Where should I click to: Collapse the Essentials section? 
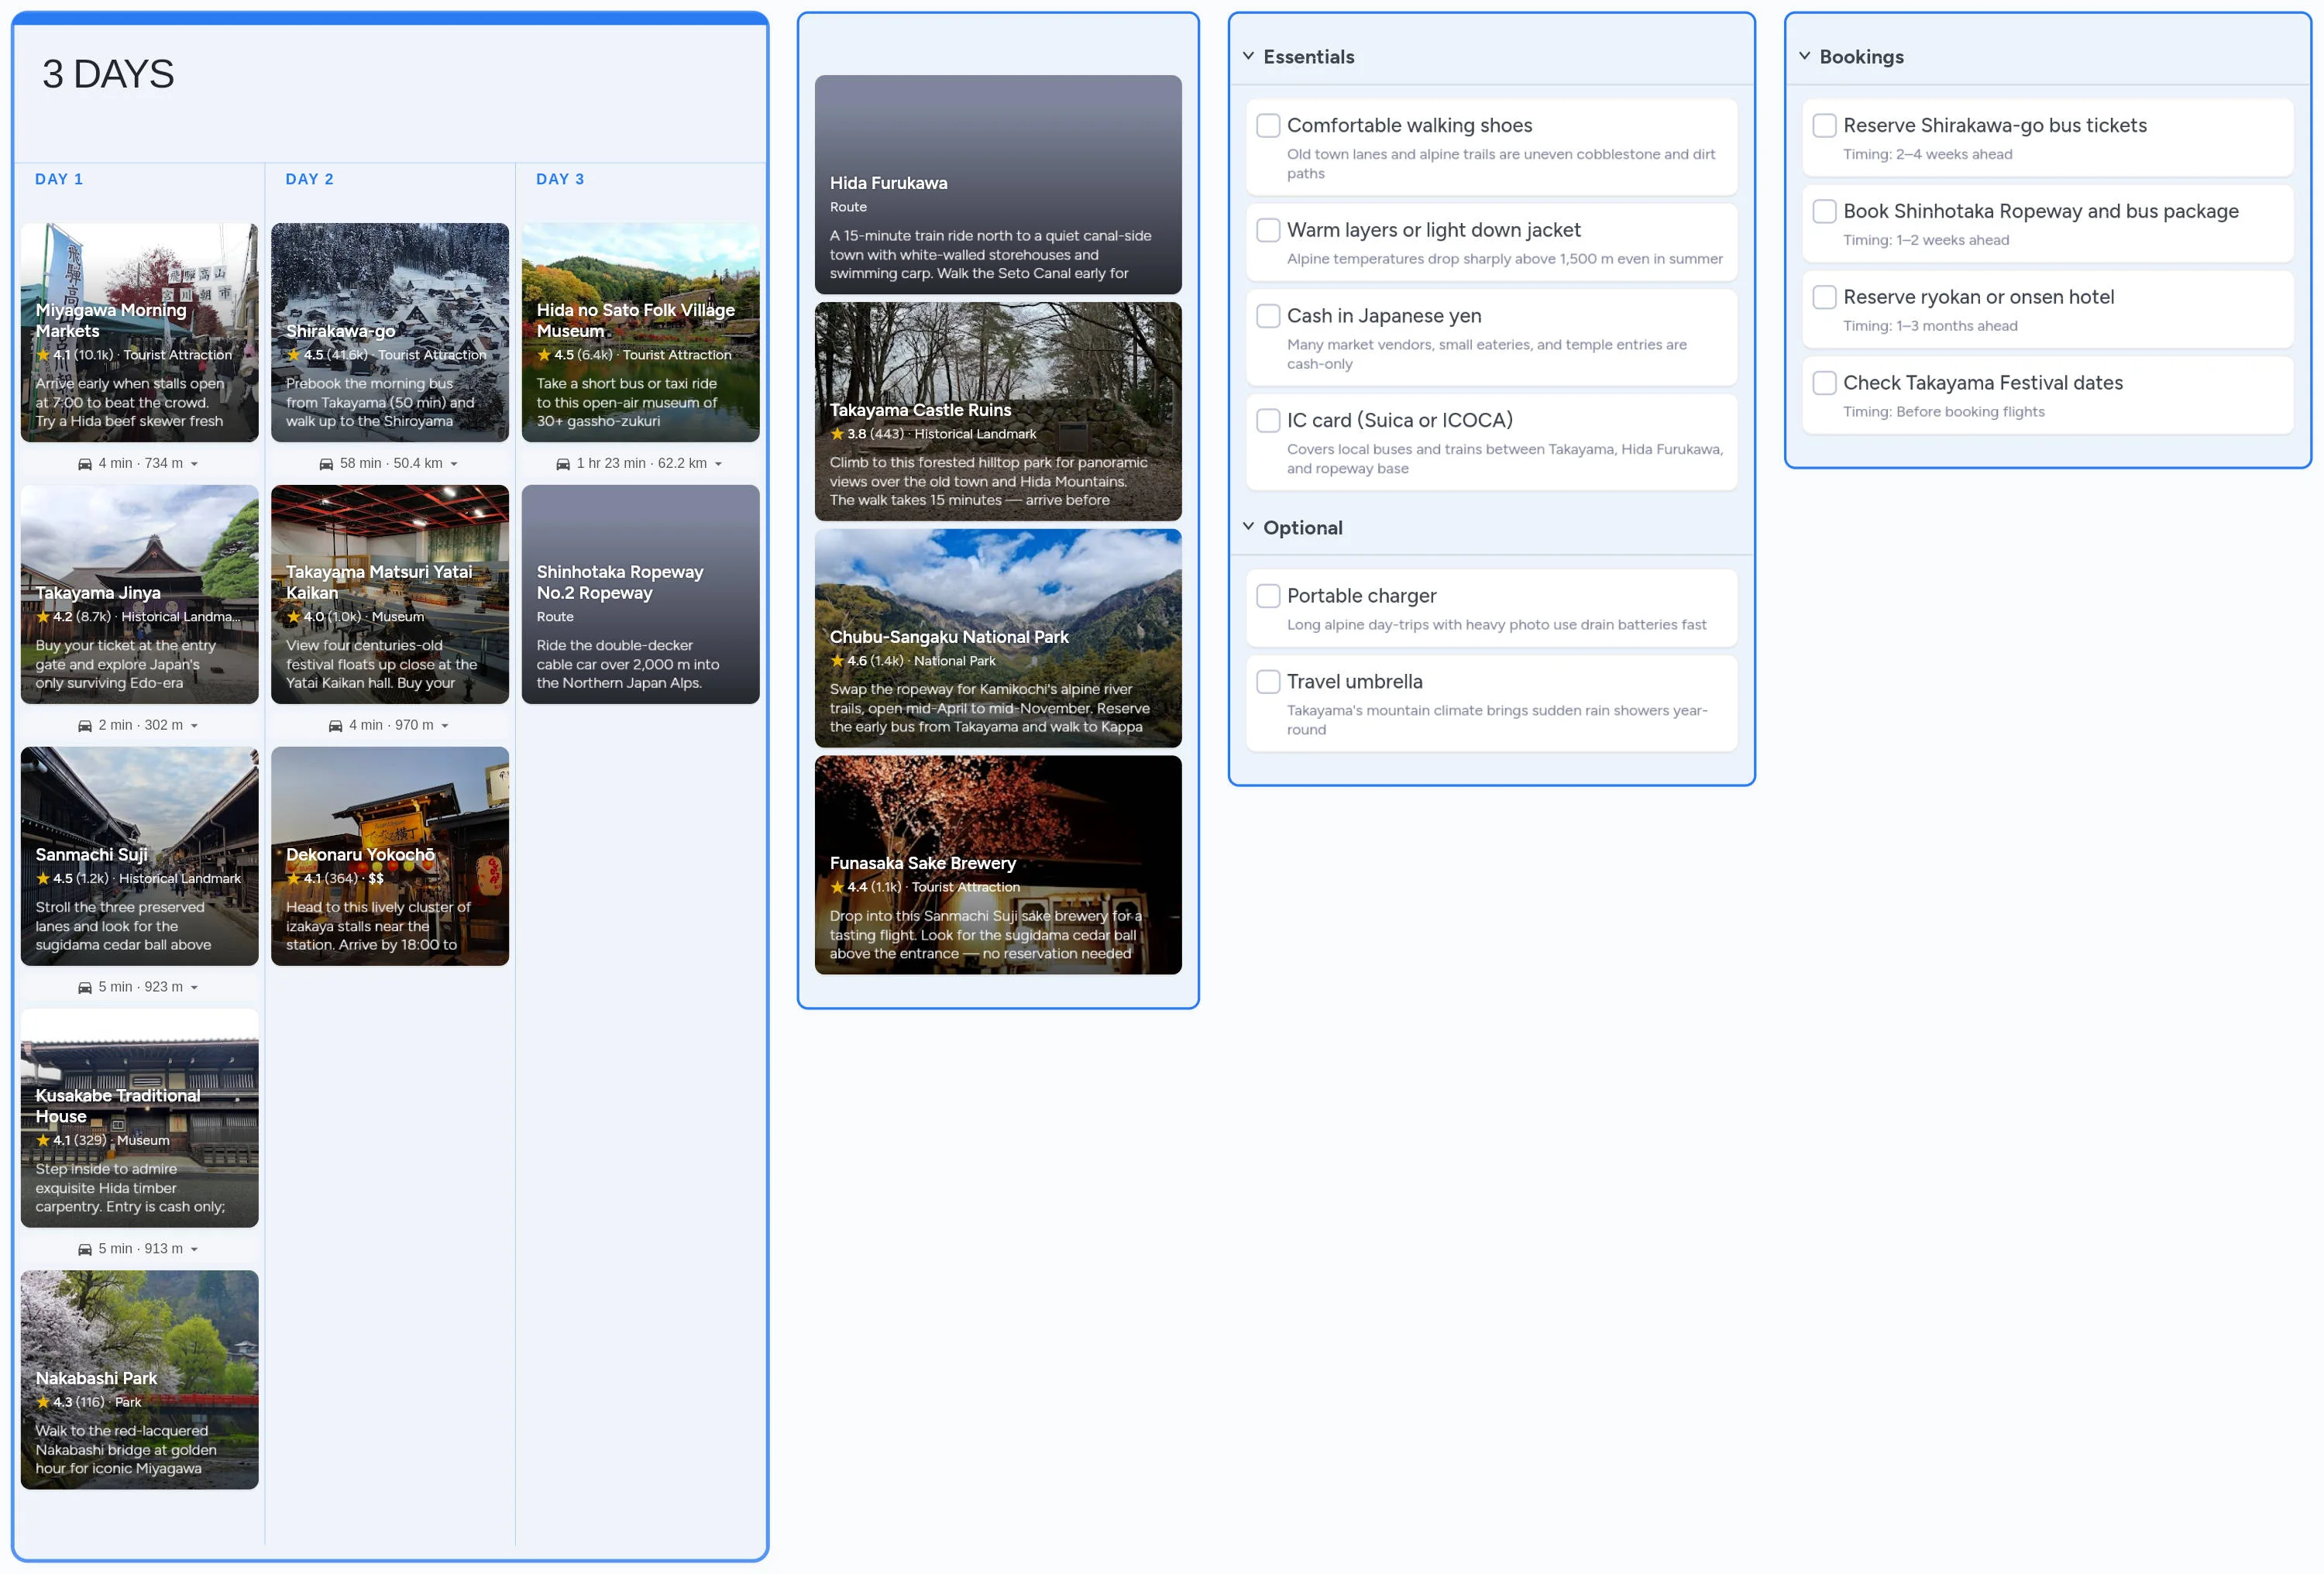click(x=1247, y=56)
